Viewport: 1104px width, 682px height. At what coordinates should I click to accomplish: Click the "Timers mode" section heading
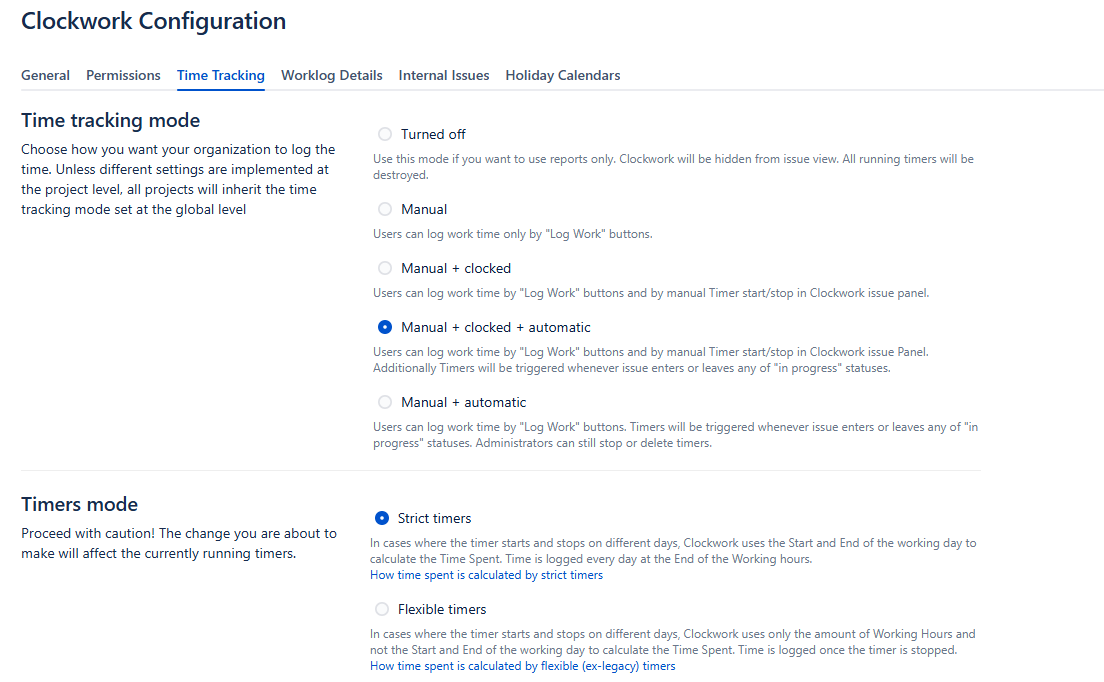click(x=79, y=504)
